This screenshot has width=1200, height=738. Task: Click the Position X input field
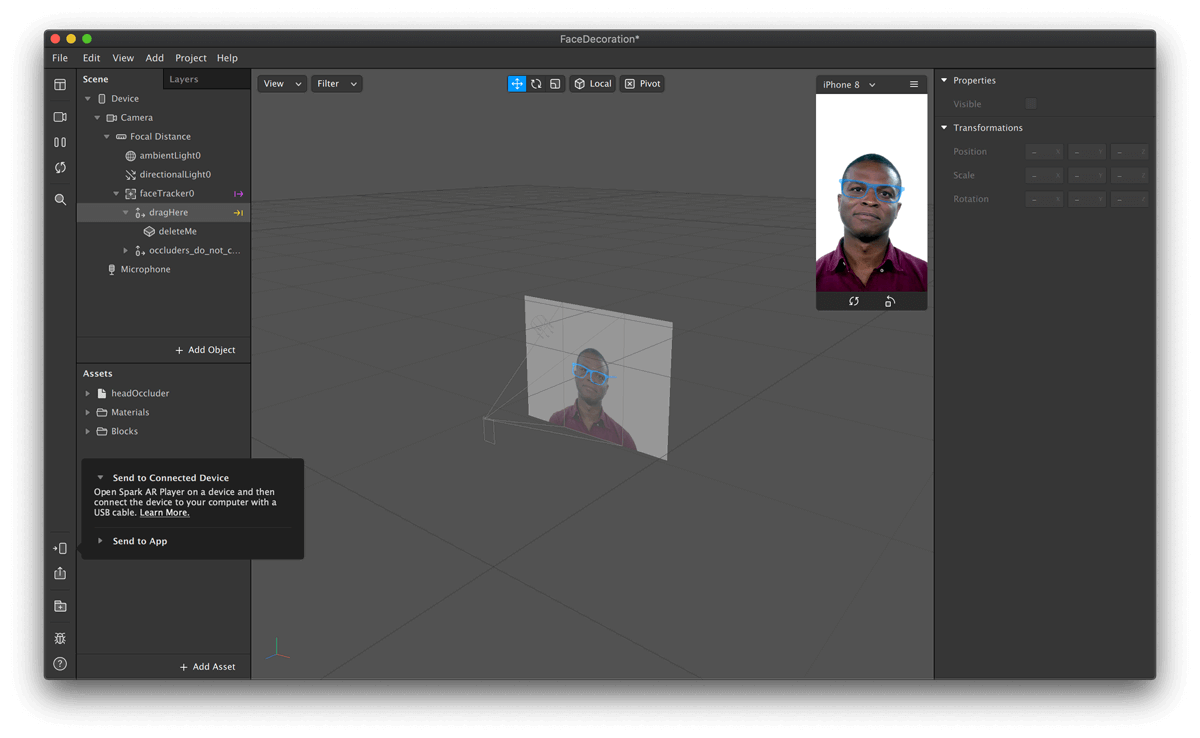point(1044,152)
